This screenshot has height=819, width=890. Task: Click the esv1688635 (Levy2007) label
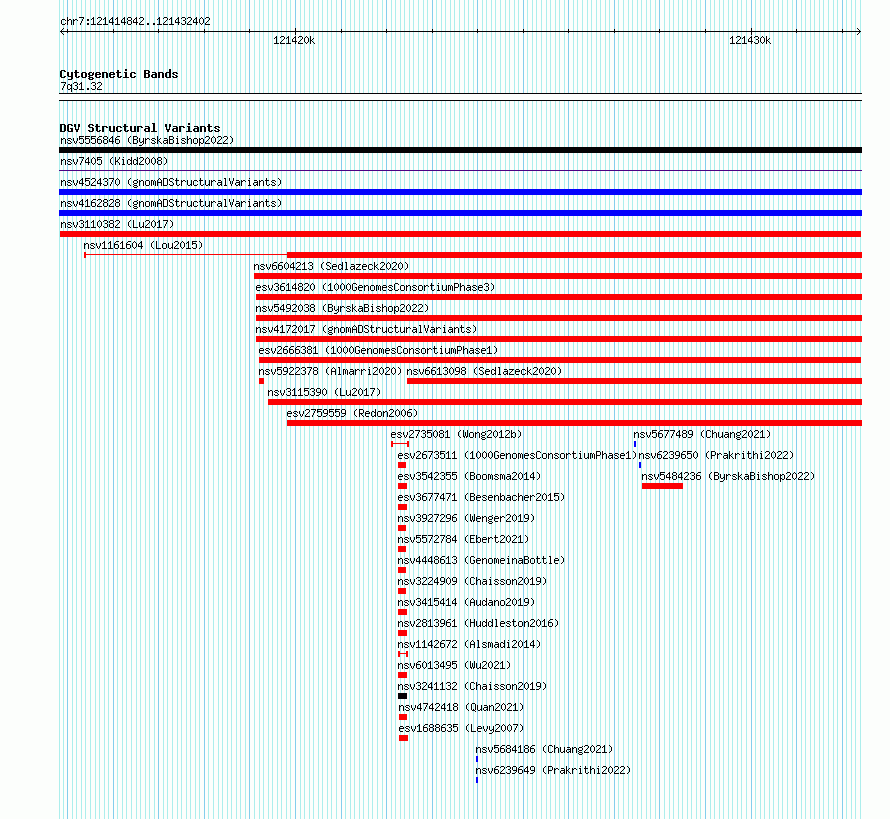tap(461, 728)
